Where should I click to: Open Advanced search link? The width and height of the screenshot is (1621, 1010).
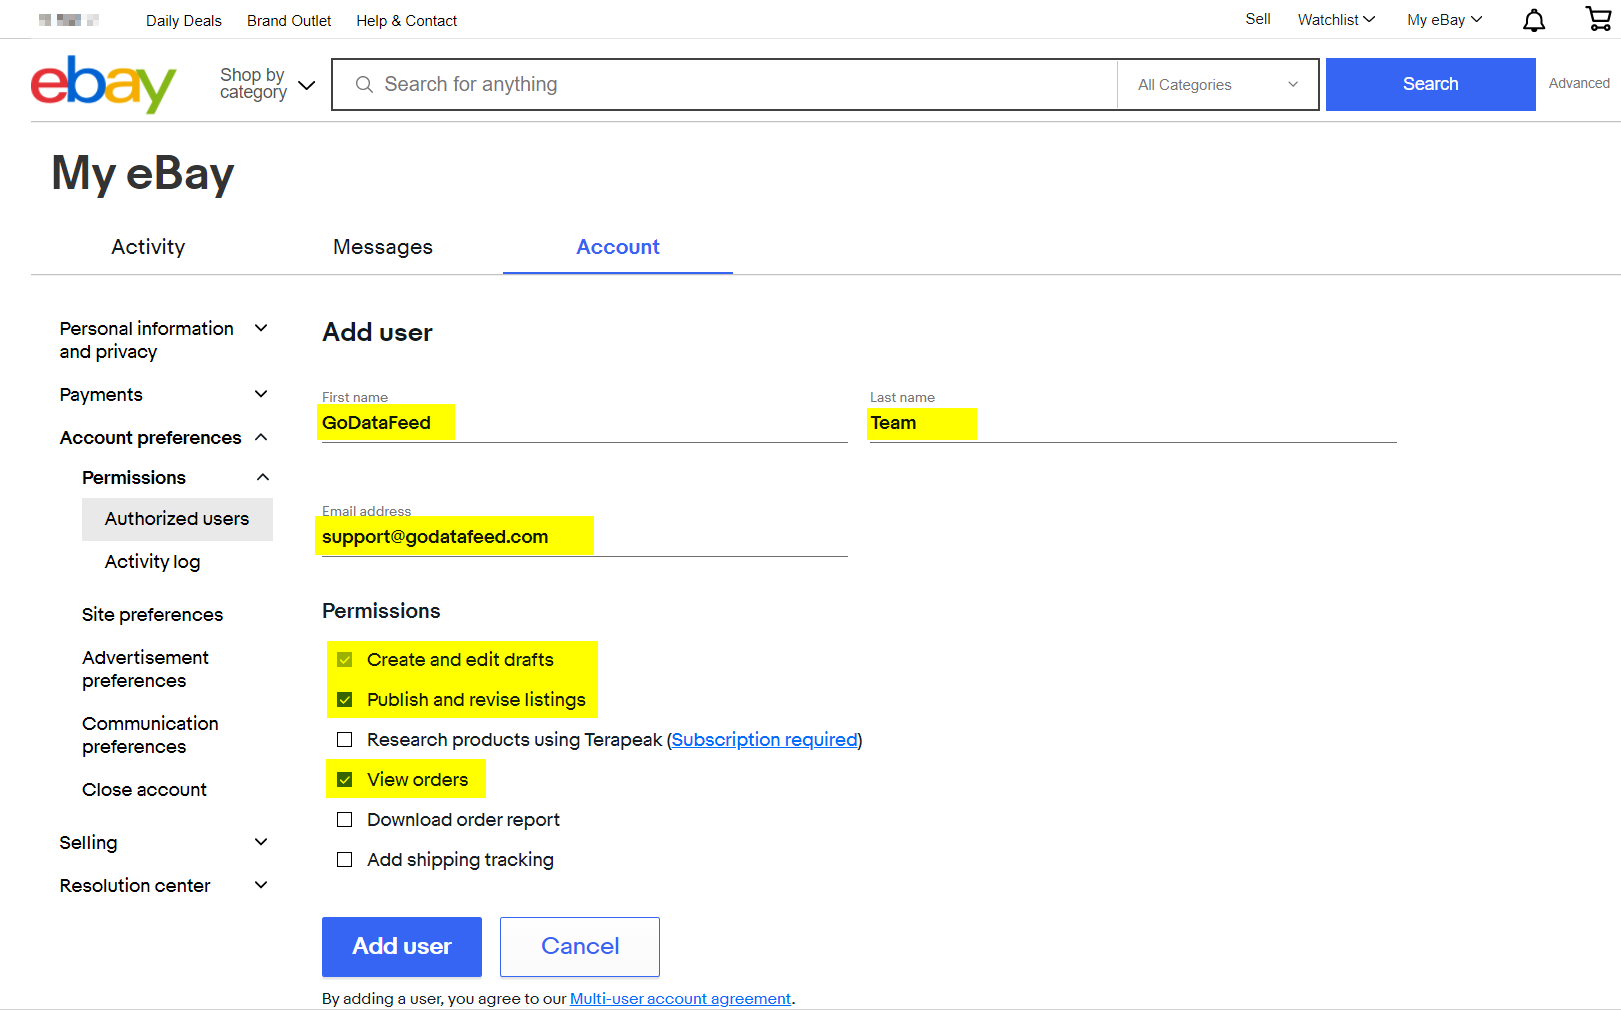[x=1579, y=83]
